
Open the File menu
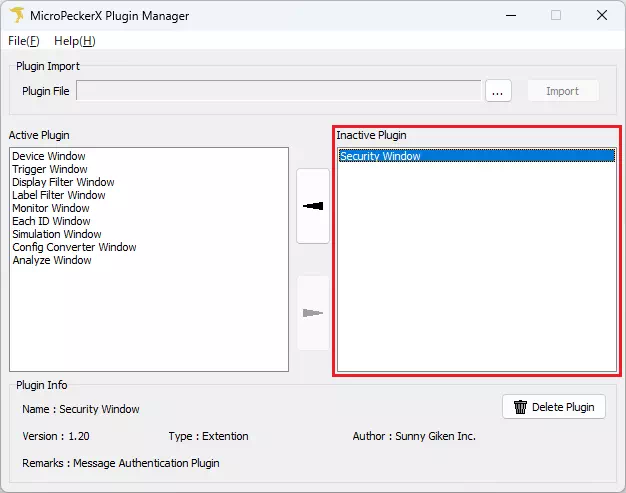(x=24, y=41)
